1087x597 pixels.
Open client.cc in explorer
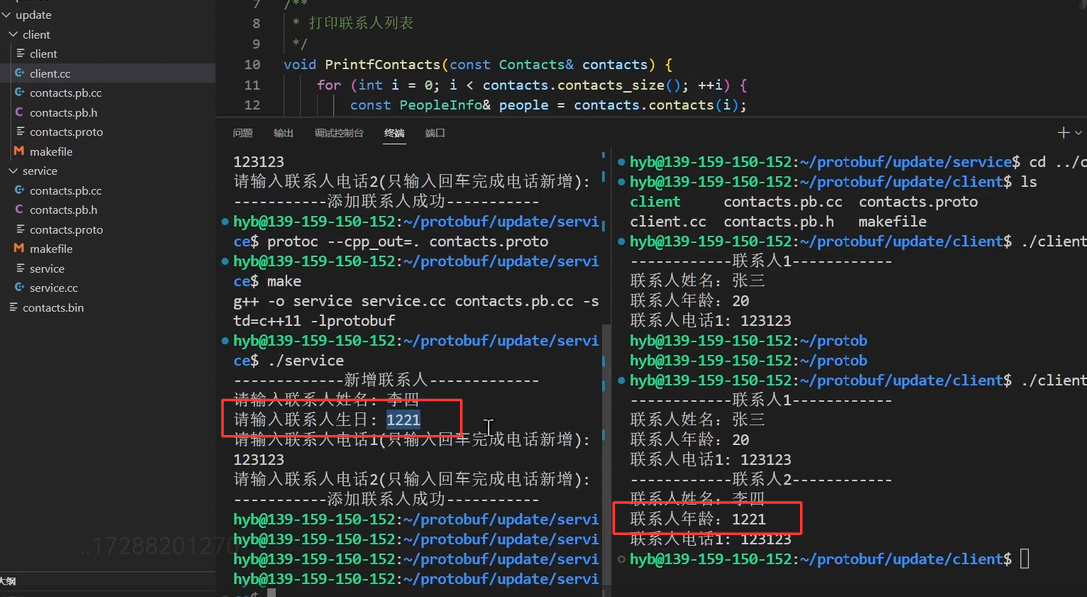(x=50, y=73)
